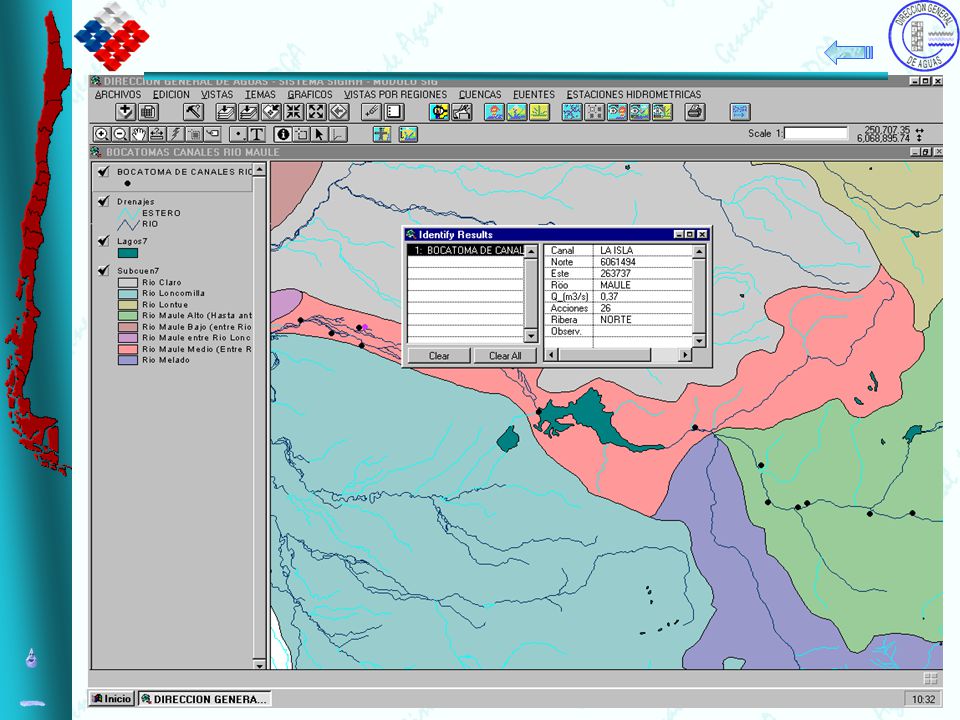Click the Rio Claro legend color swatch
This screenshot has width=960, height=720.
[x=127, y=282]
